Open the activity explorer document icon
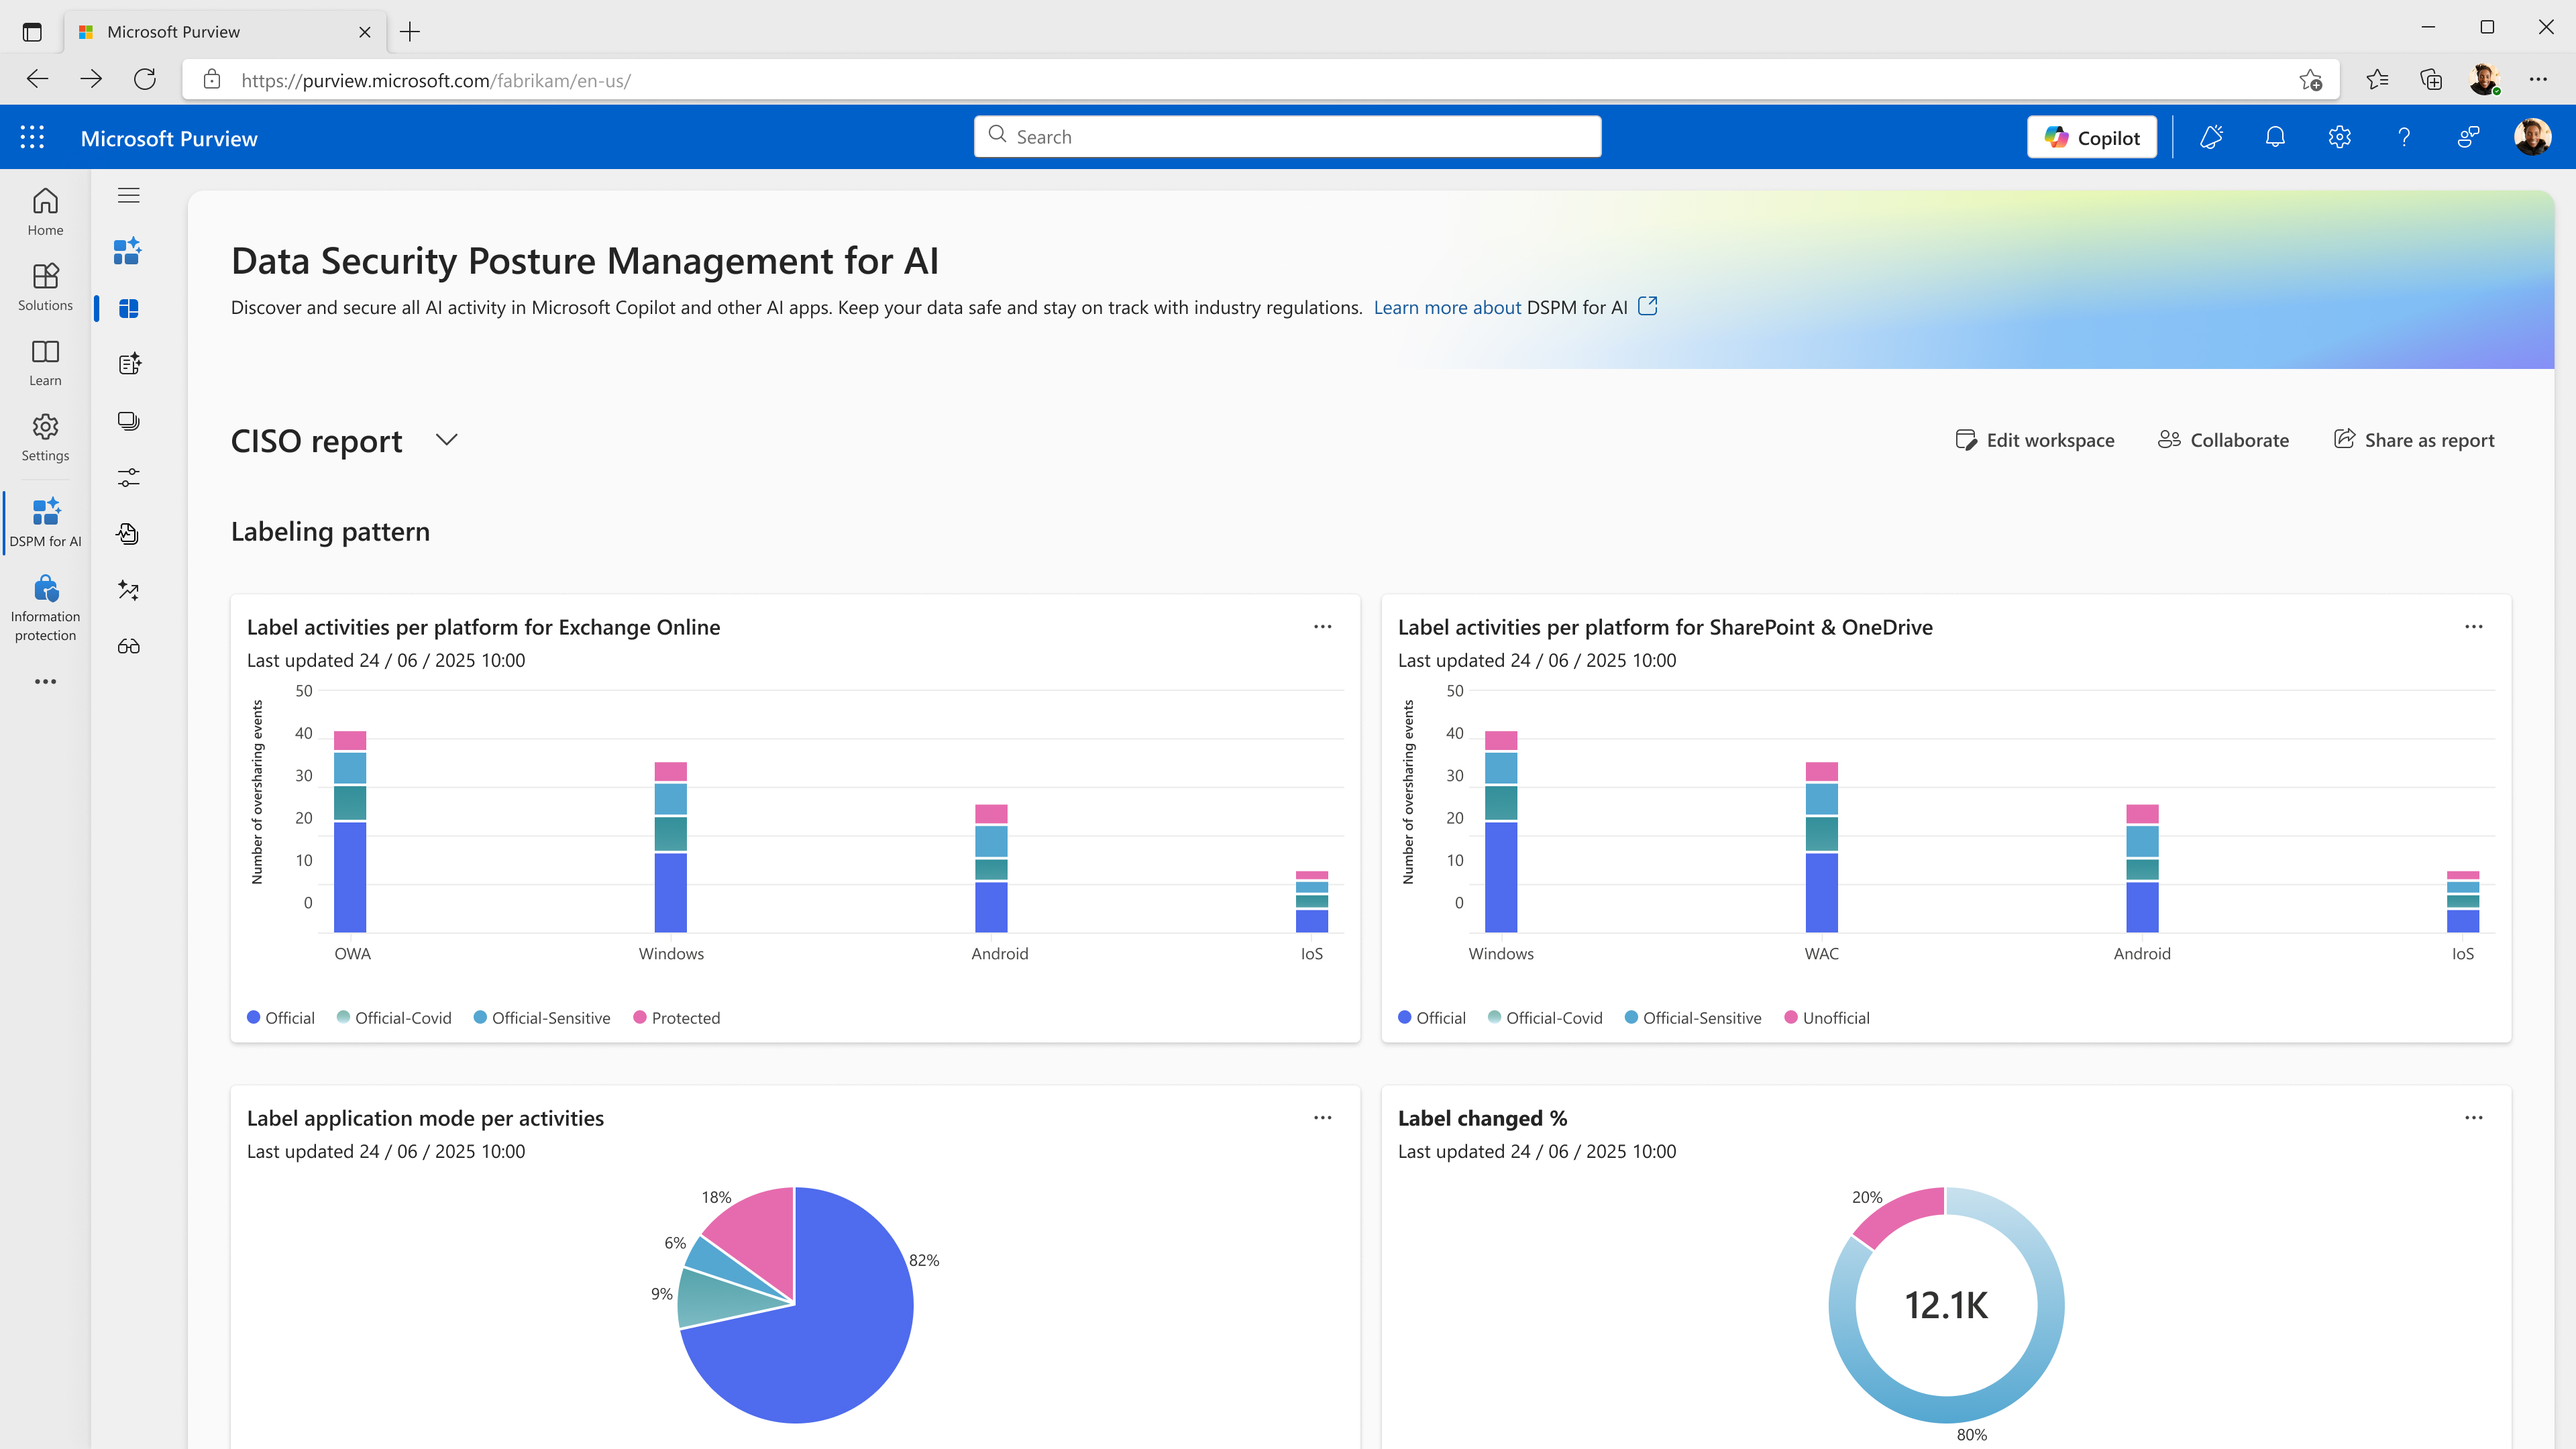Viewport: 2576px width, 1449px height. click(128, 534)
